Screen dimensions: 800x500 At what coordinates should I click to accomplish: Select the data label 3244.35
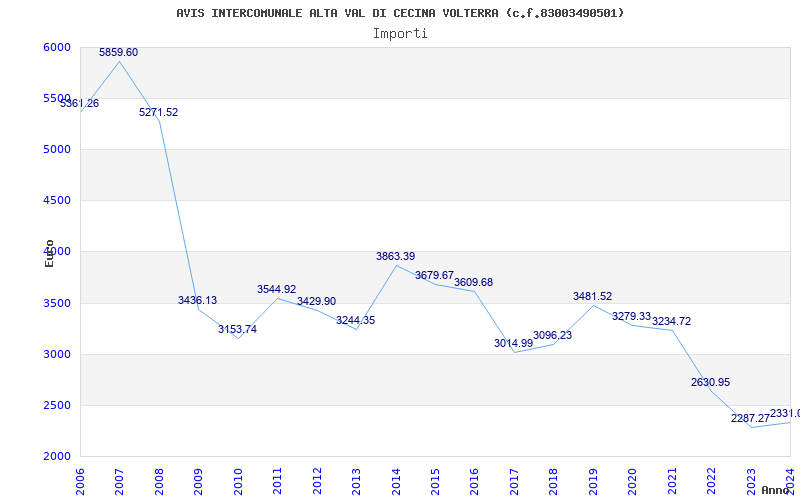click(356, 320)
